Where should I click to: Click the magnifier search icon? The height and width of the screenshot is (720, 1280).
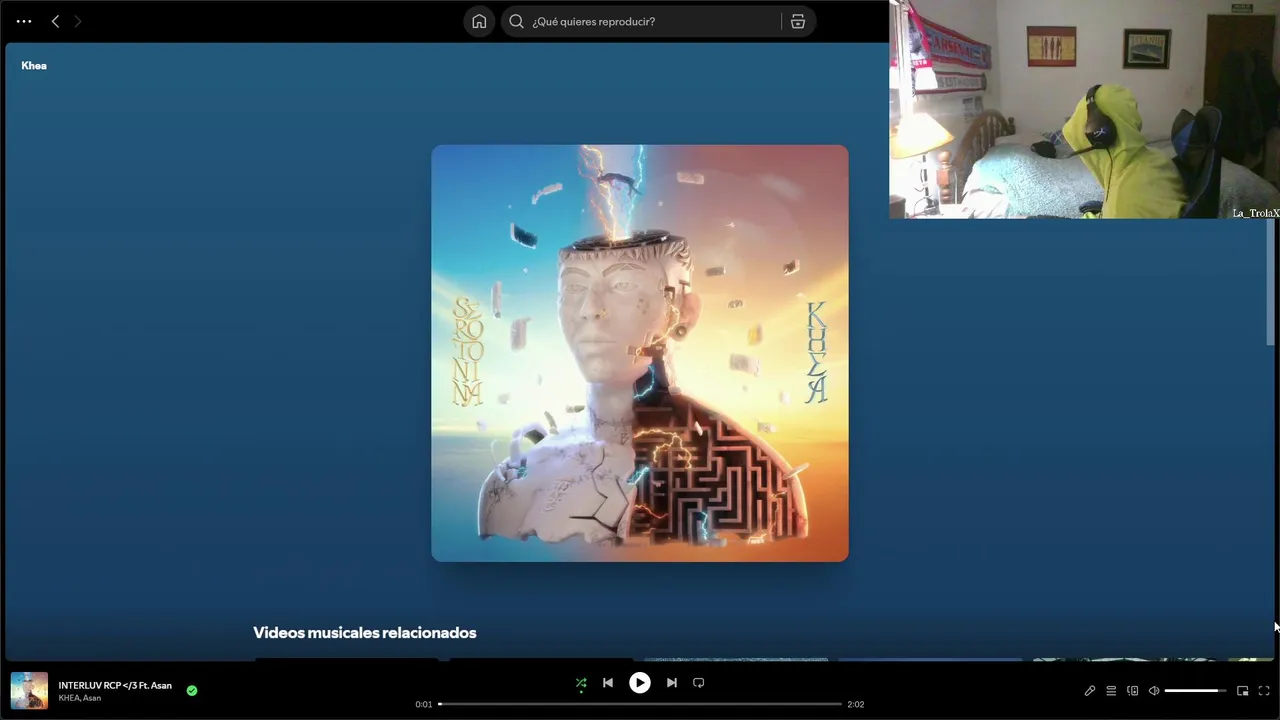(x=516, y=21)
